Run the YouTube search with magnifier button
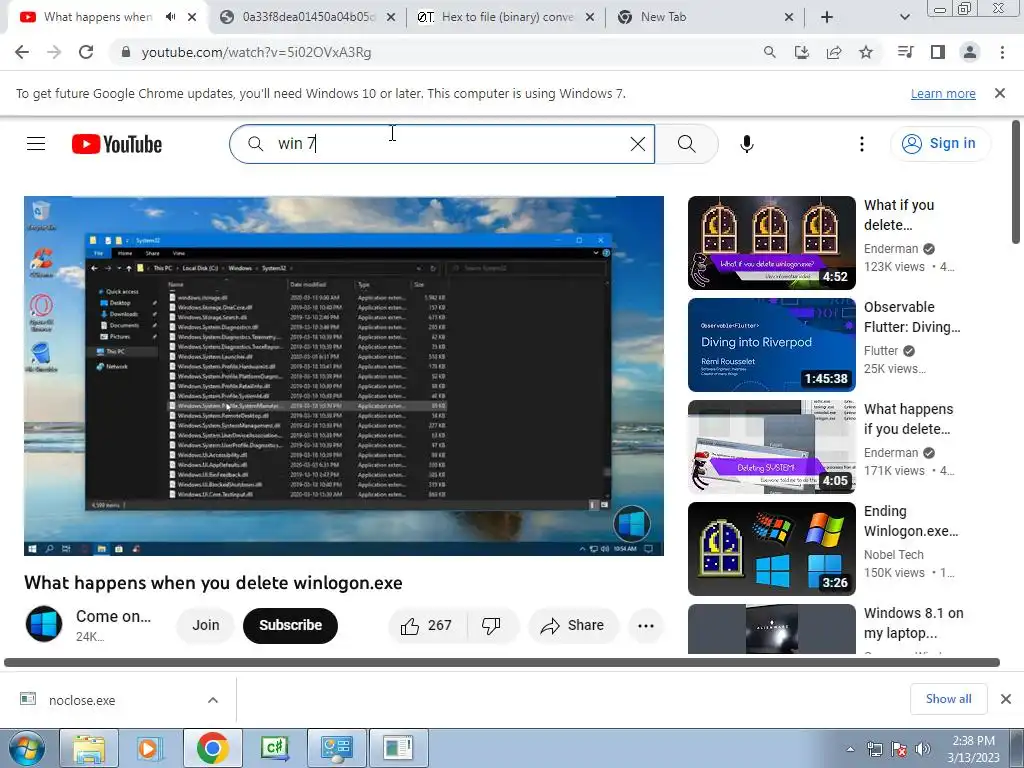The image size is (1024, 768). pos(686,144)
